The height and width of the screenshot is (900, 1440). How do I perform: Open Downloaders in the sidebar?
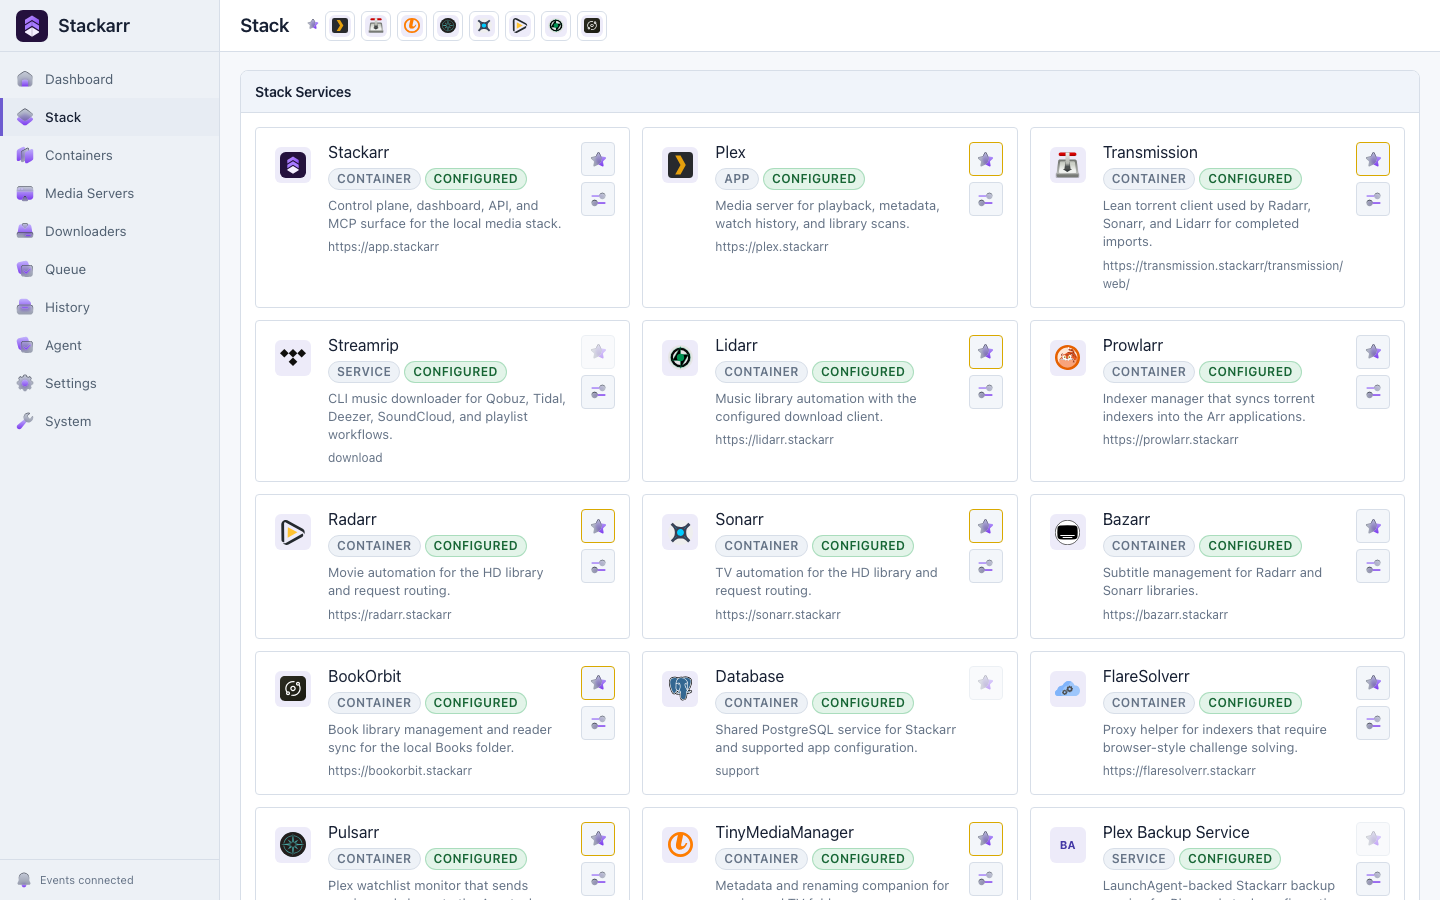[x=110, y=231]
